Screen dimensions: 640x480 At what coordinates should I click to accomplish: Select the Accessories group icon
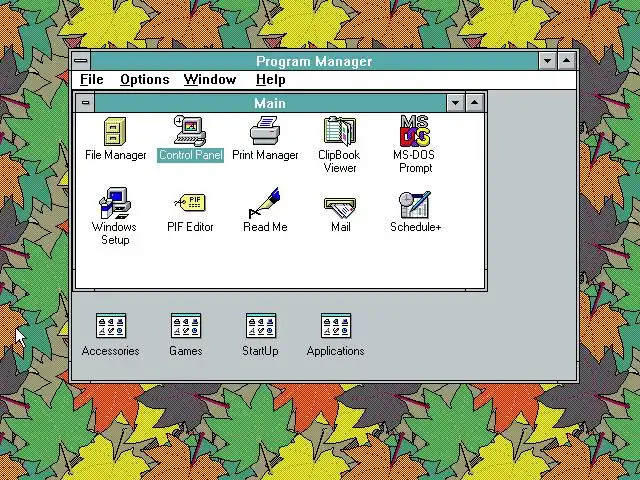pyautogui.click(x=111, y=326)
